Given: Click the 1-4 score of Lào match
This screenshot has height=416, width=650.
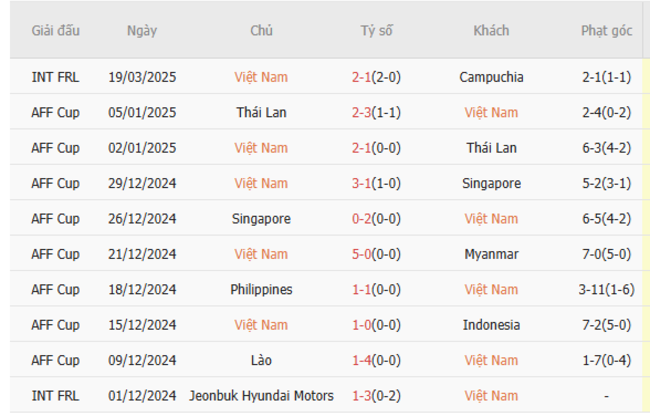Looking at the screenshot, I should [363, 360].
